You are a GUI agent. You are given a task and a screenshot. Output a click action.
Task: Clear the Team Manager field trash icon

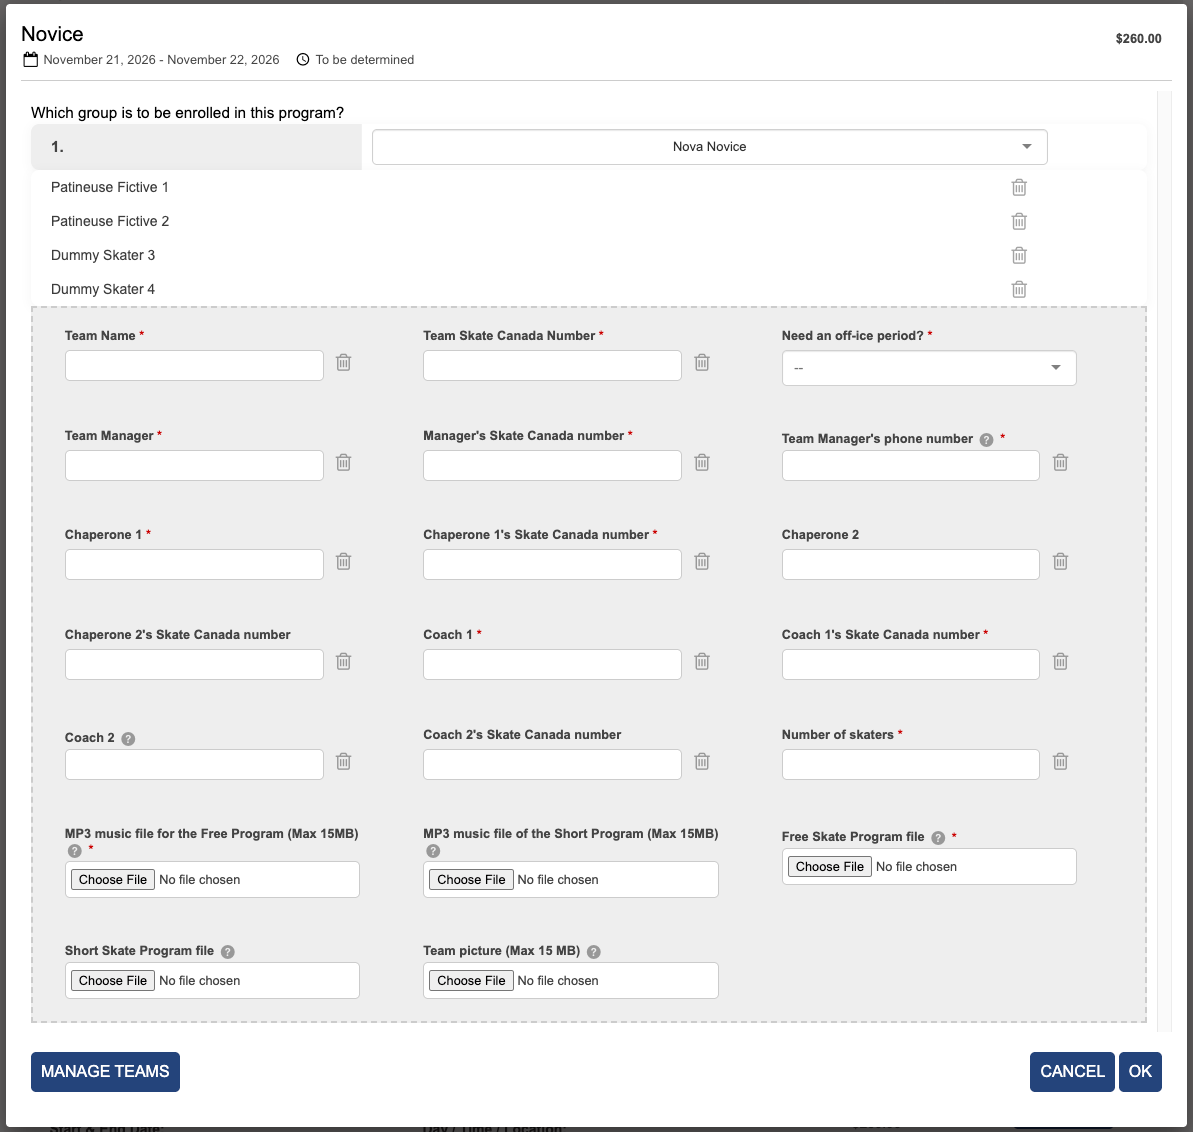344,463
